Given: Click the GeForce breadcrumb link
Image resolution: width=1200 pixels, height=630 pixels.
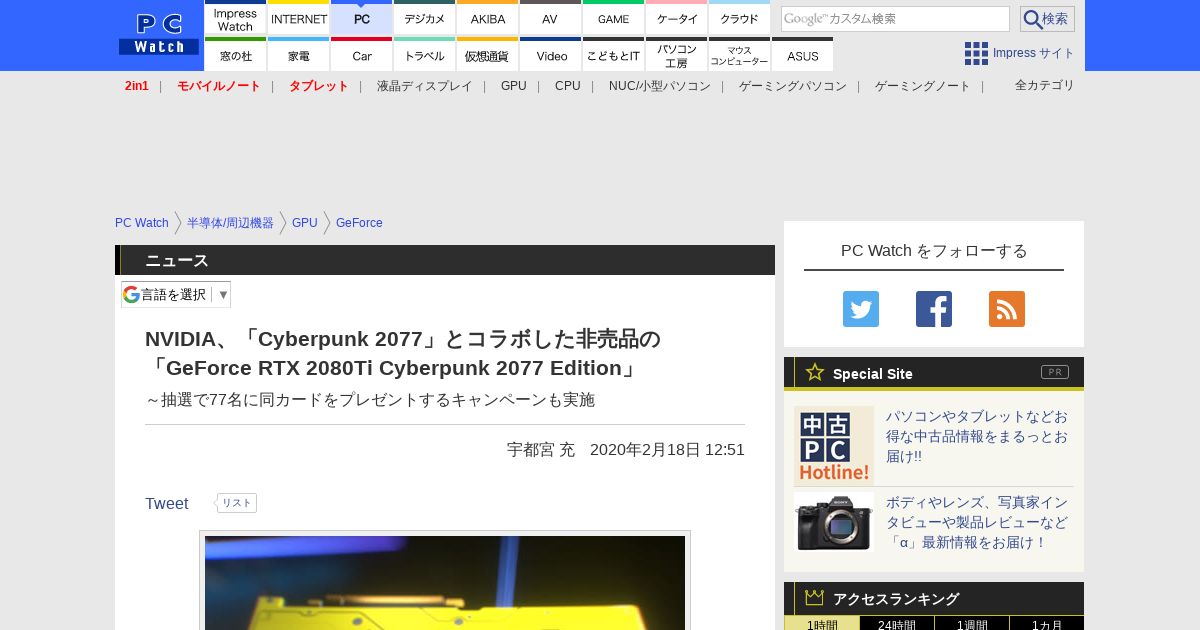Looking at the screenshot, I should 359,223.
